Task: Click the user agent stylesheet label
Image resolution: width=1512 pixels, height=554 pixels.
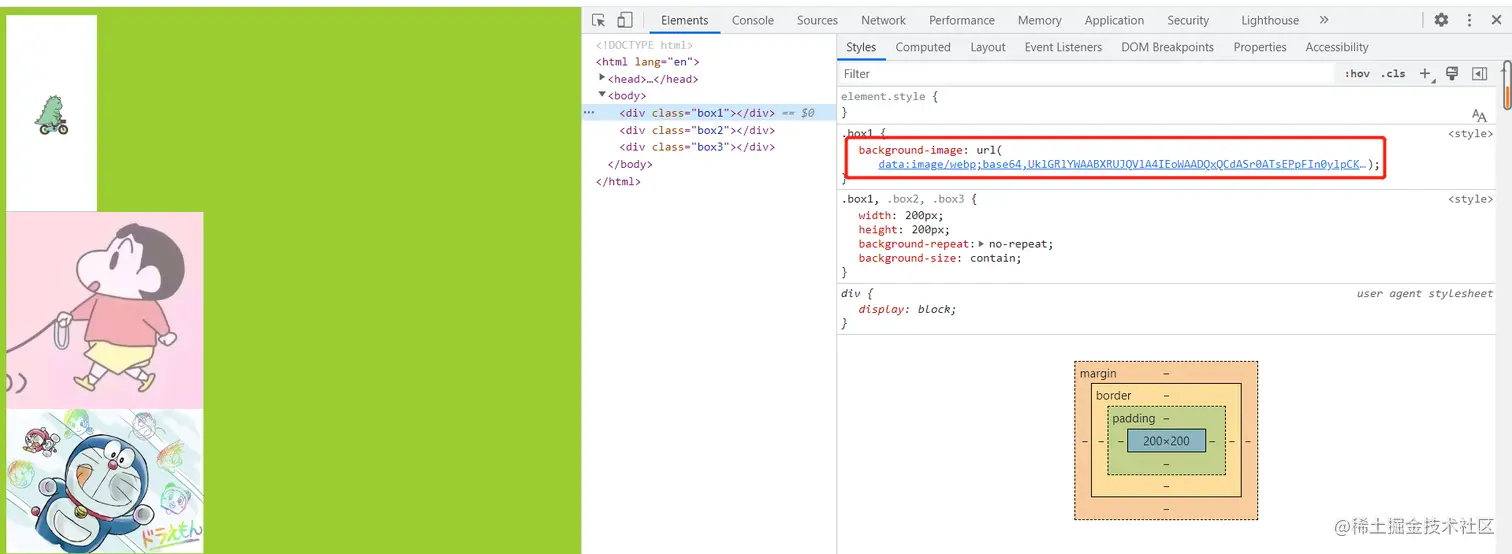Action: 1424,294
